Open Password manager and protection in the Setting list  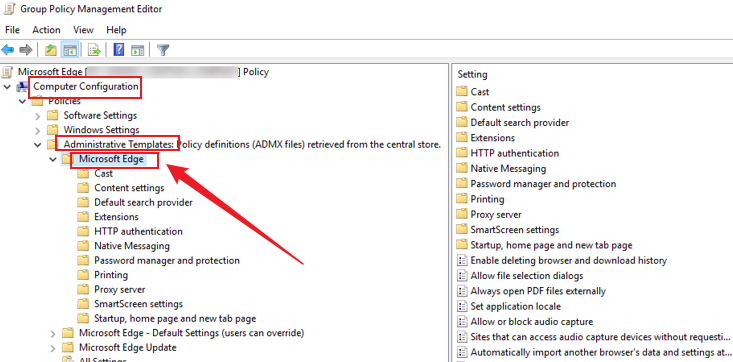[543, 184]
